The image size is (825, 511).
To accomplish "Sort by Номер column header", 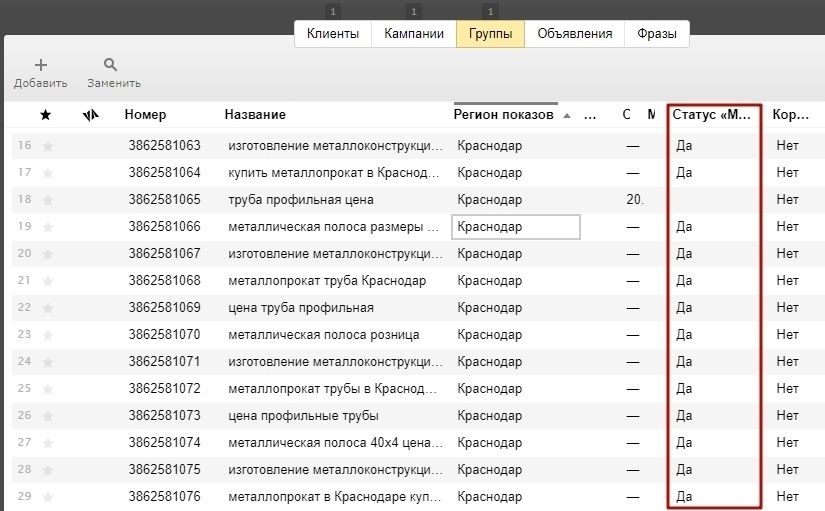I will (145, 115).
